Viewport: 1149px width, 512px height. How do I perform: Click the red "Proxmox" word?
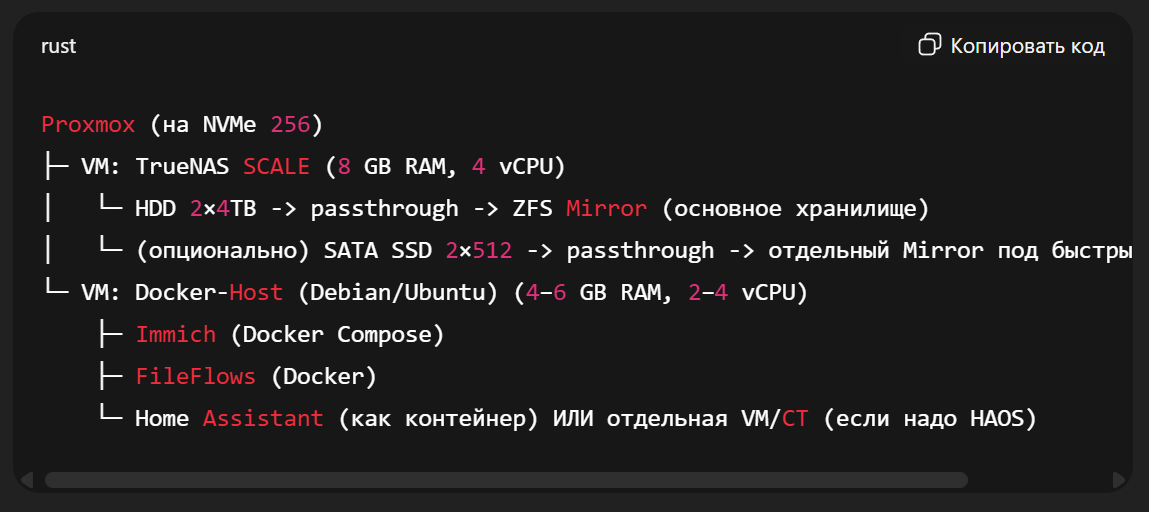(88, 125)
